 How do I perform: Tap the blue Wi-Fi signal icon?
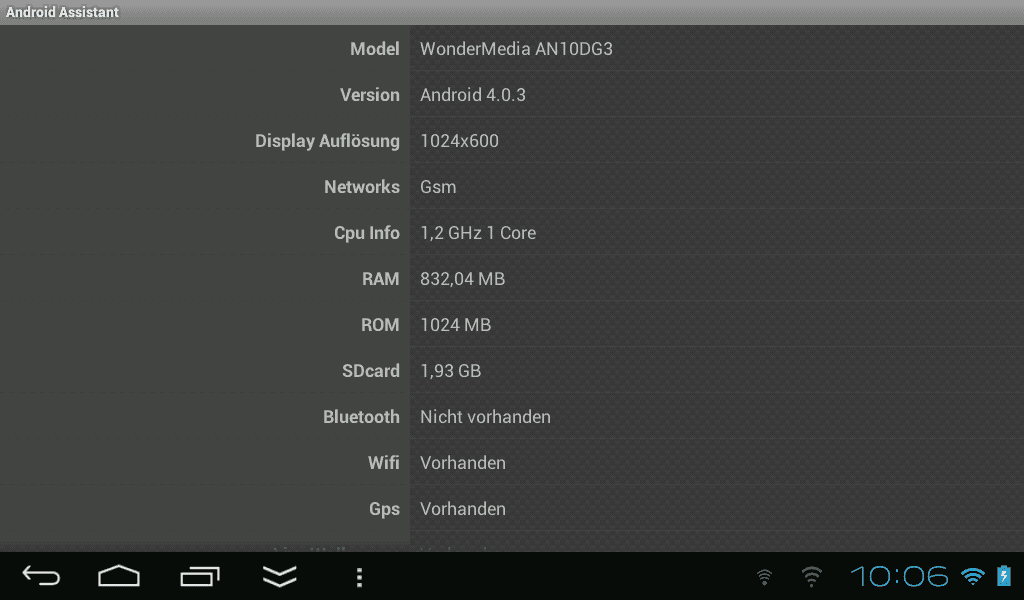click(x=972, y=576)
